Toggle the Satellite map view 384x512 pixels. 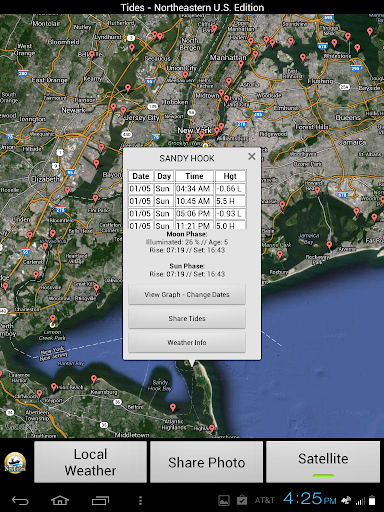pos(323,462)
